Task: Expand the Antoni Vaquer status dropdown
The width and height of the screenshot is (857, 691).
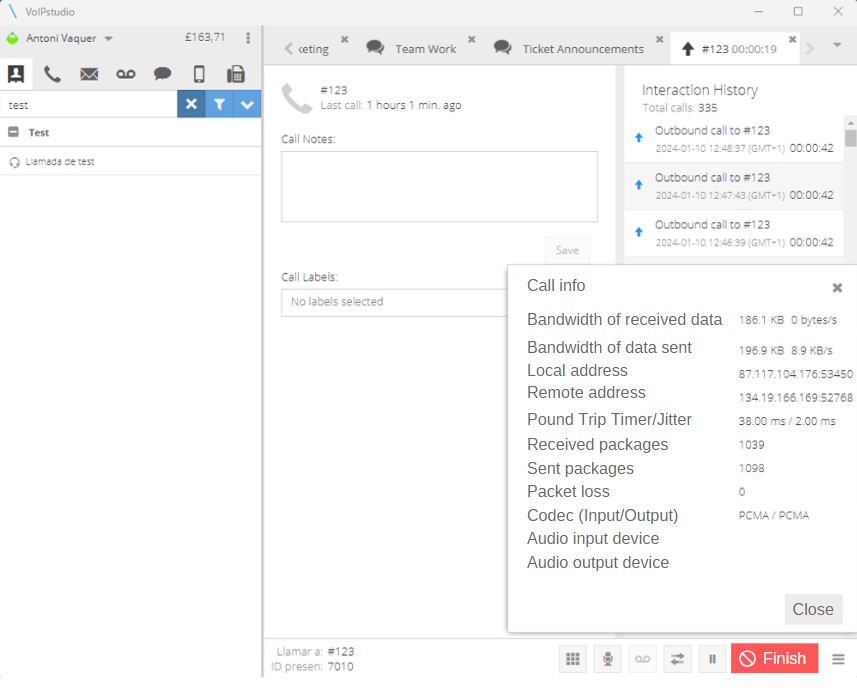Action: point(109,39)
